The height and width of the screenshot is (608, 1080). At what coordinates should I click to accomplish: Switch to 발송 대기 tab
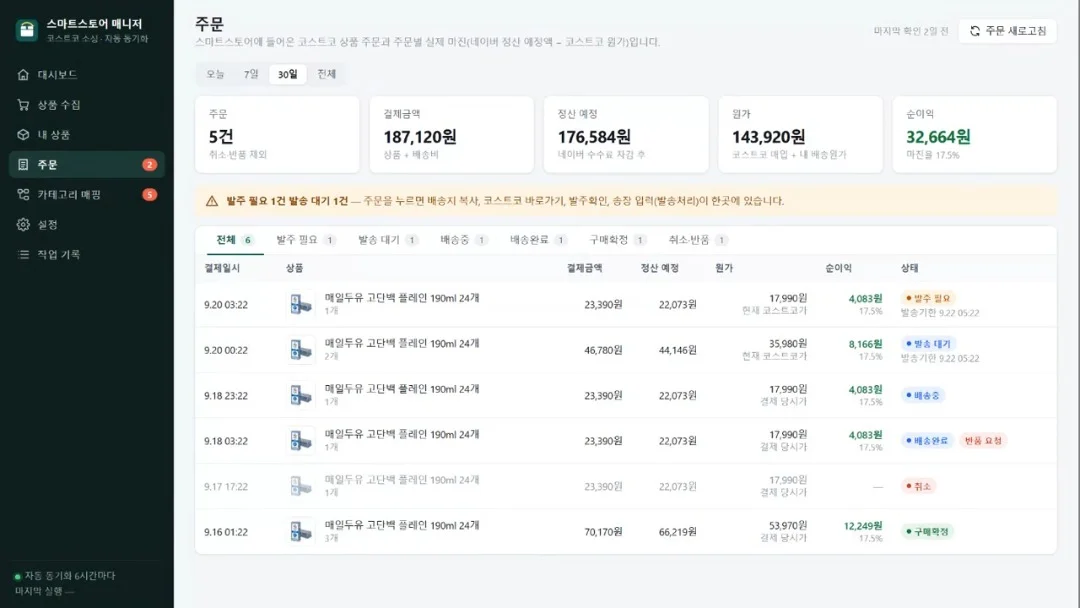tap(388, 240)
